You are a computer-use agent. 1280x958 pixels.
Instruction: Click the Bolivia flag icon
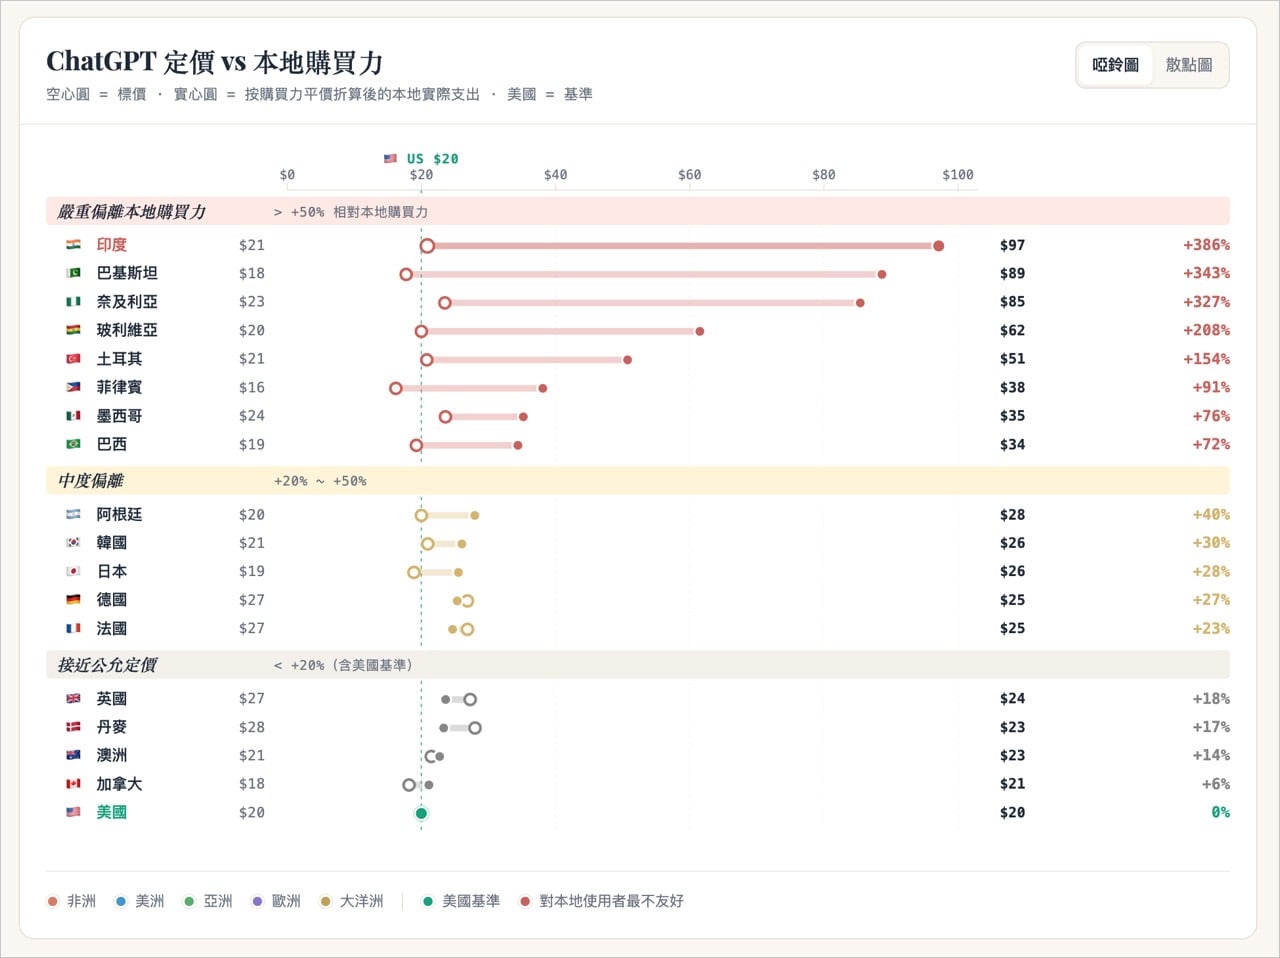pos(73,330)
